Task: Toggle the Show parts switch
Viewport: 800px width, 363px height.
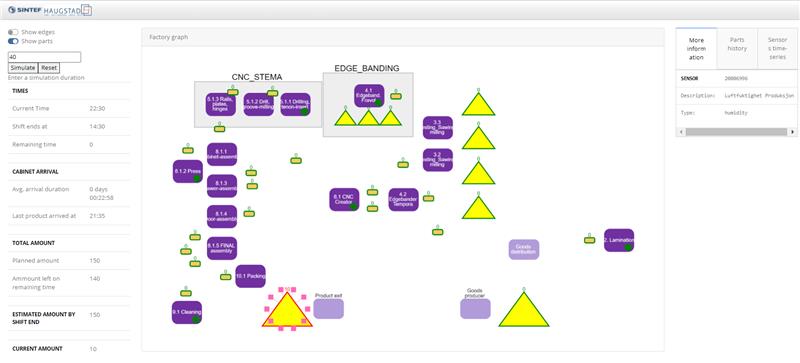Action: [x=13, y=41]
